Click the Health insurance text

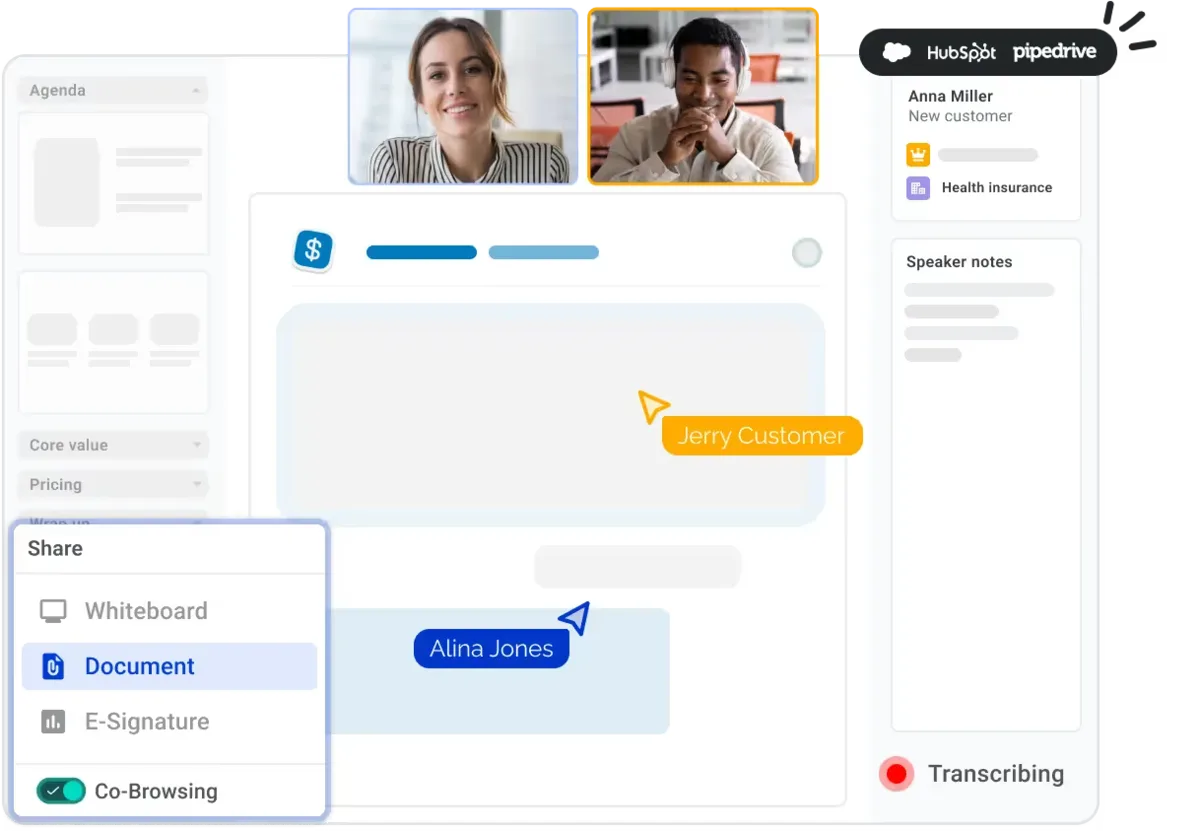point(997,188)
